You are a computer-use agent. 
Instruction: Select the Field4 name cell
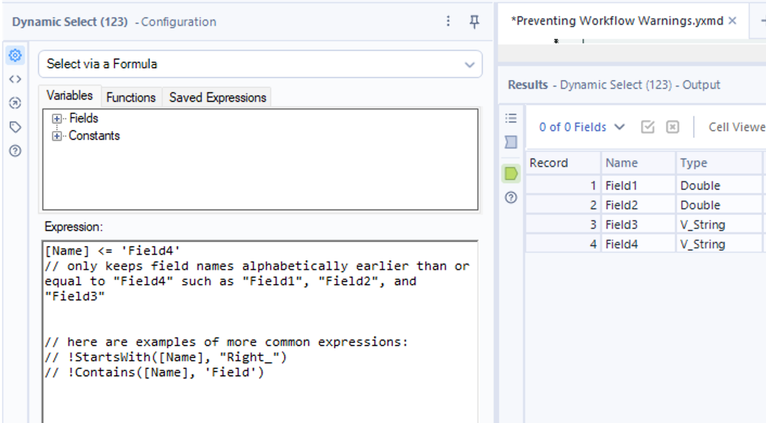(639, 244)
